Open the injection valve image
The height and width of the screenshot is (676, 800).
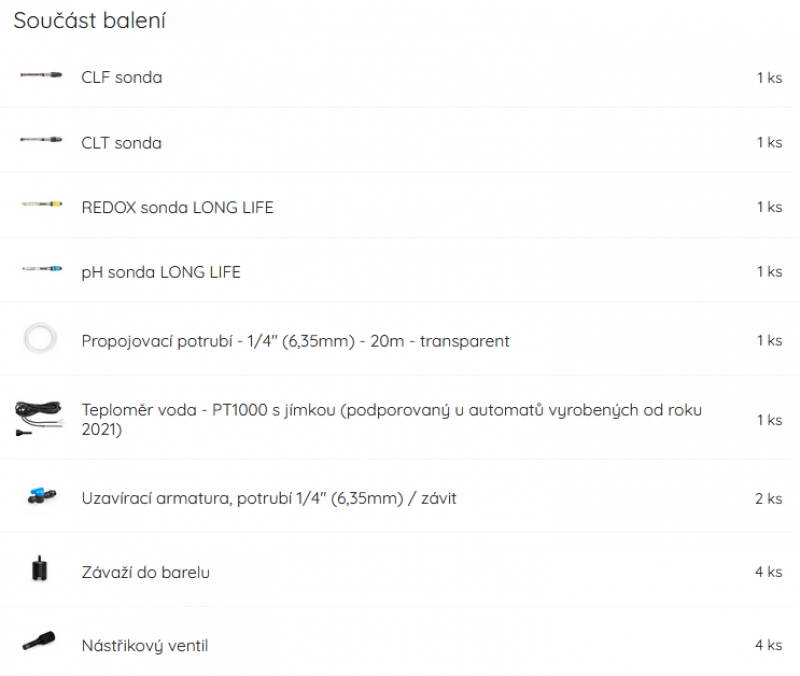coord(39,641)
